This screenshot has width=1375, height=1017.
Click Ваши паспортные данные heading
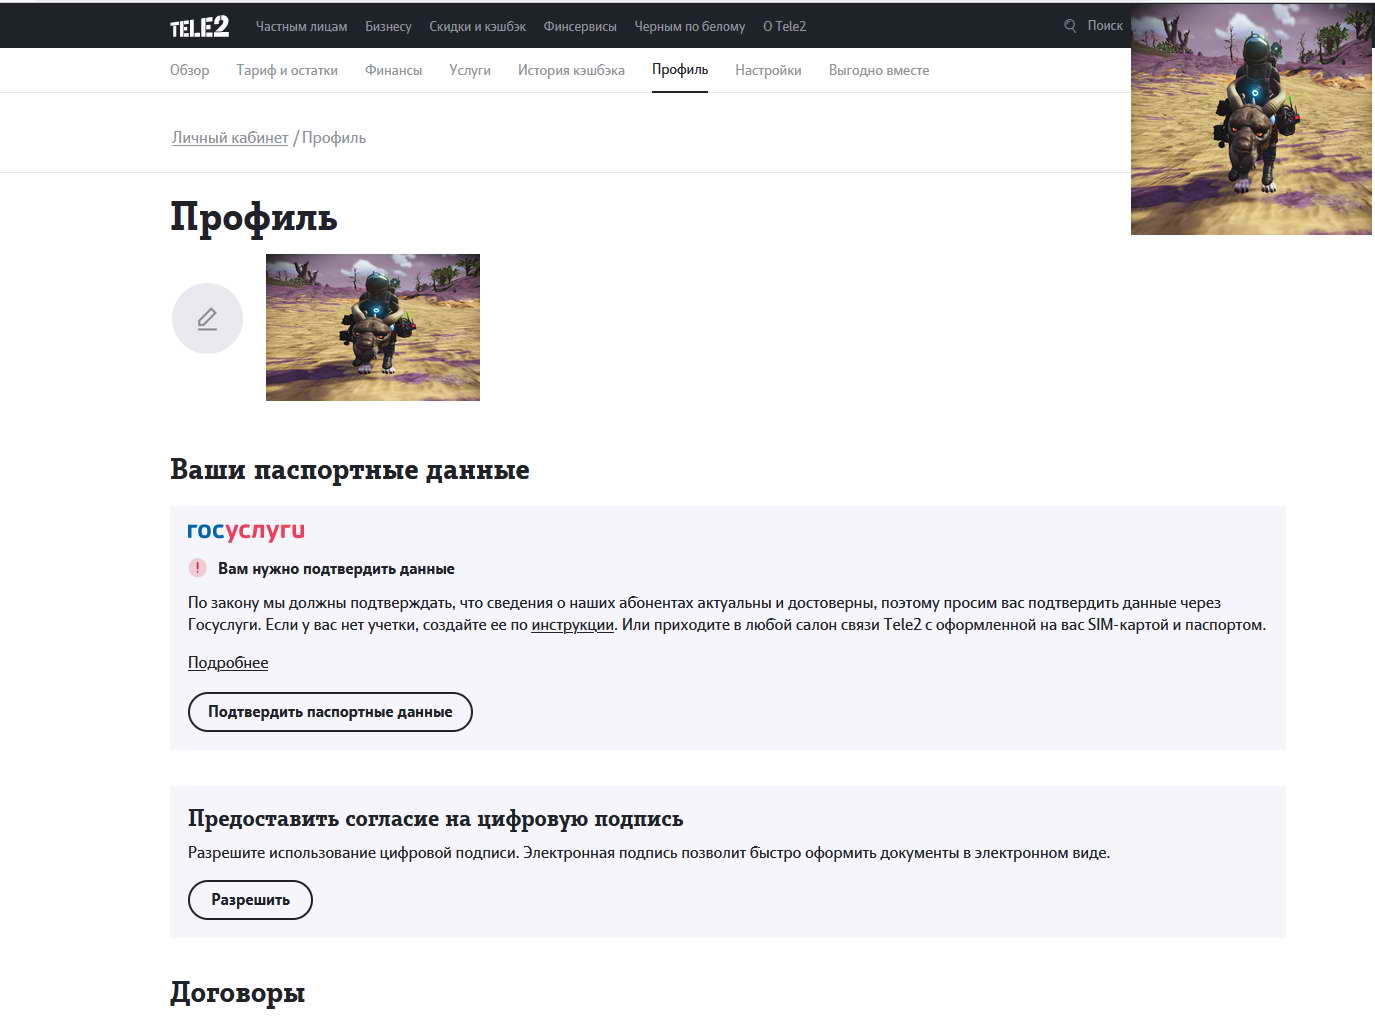[x=350, y=470]
